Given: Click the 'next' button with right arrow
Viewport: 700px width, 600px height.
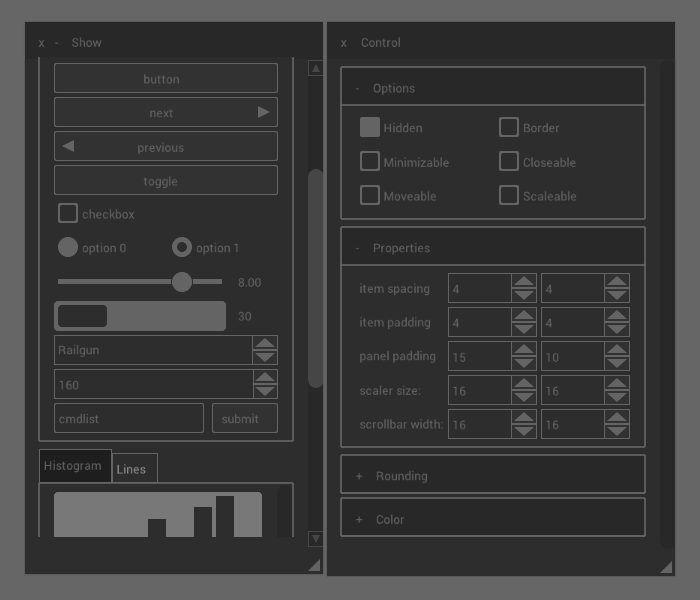Looking at the screenshot, I should coord(166,112).
